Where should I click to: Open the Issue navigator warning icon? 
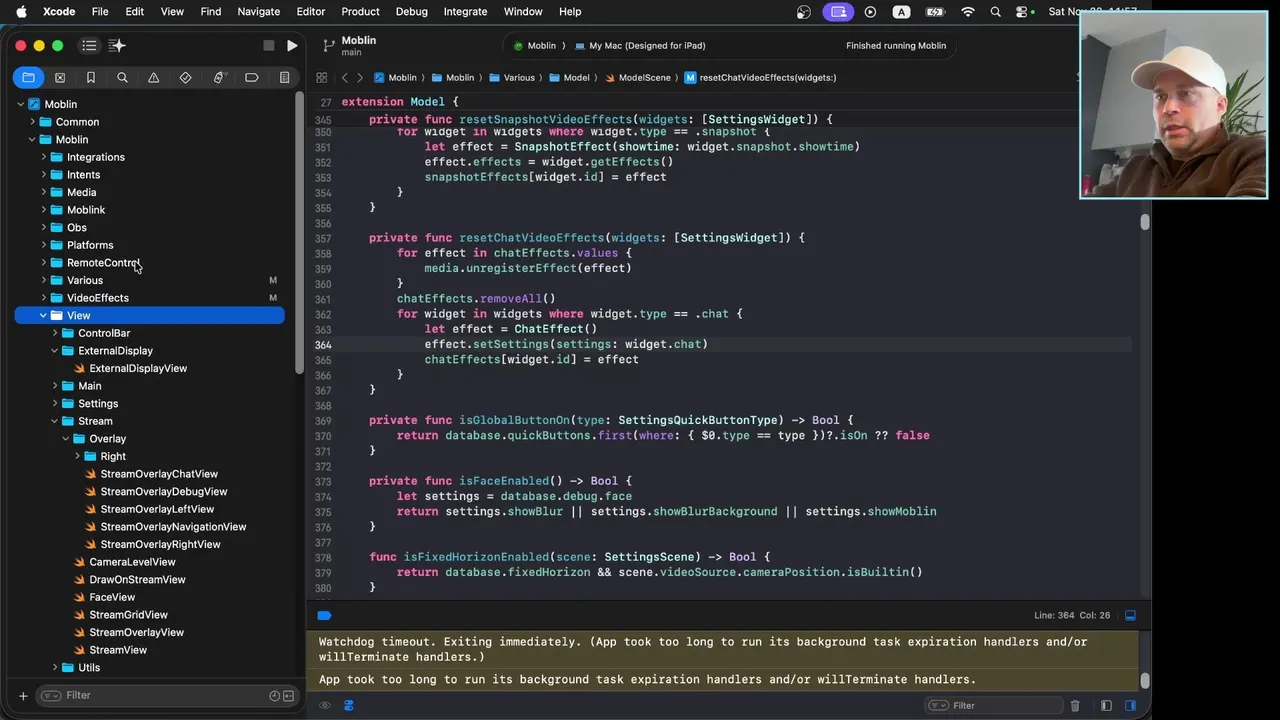[x=153, y=77]
